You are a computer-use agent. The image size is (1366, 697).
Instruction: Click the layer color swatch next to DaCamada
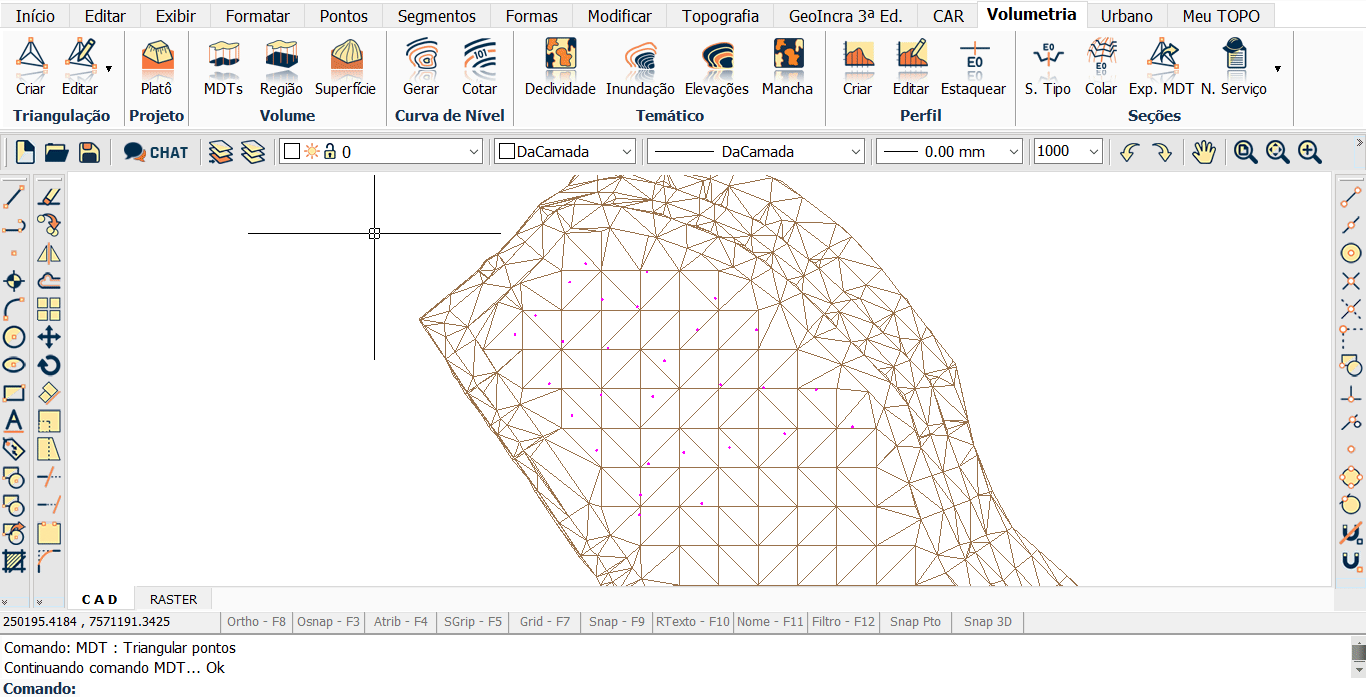click(507, 152)
